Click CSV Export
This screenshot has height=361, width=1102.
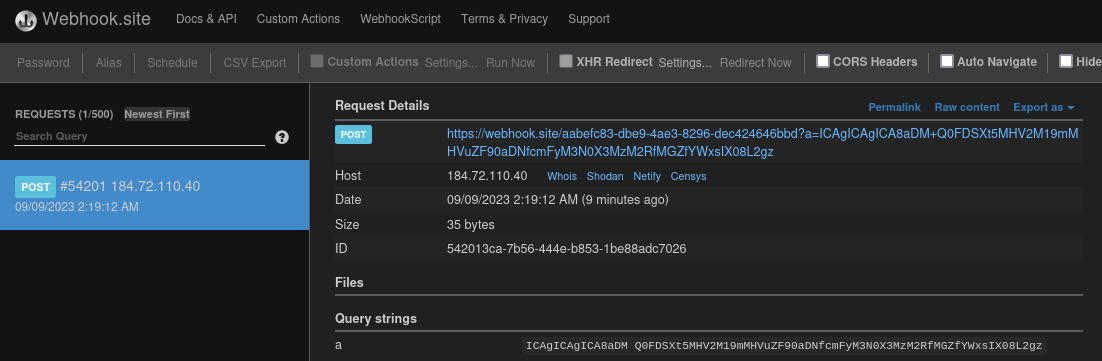click(254, 63)
